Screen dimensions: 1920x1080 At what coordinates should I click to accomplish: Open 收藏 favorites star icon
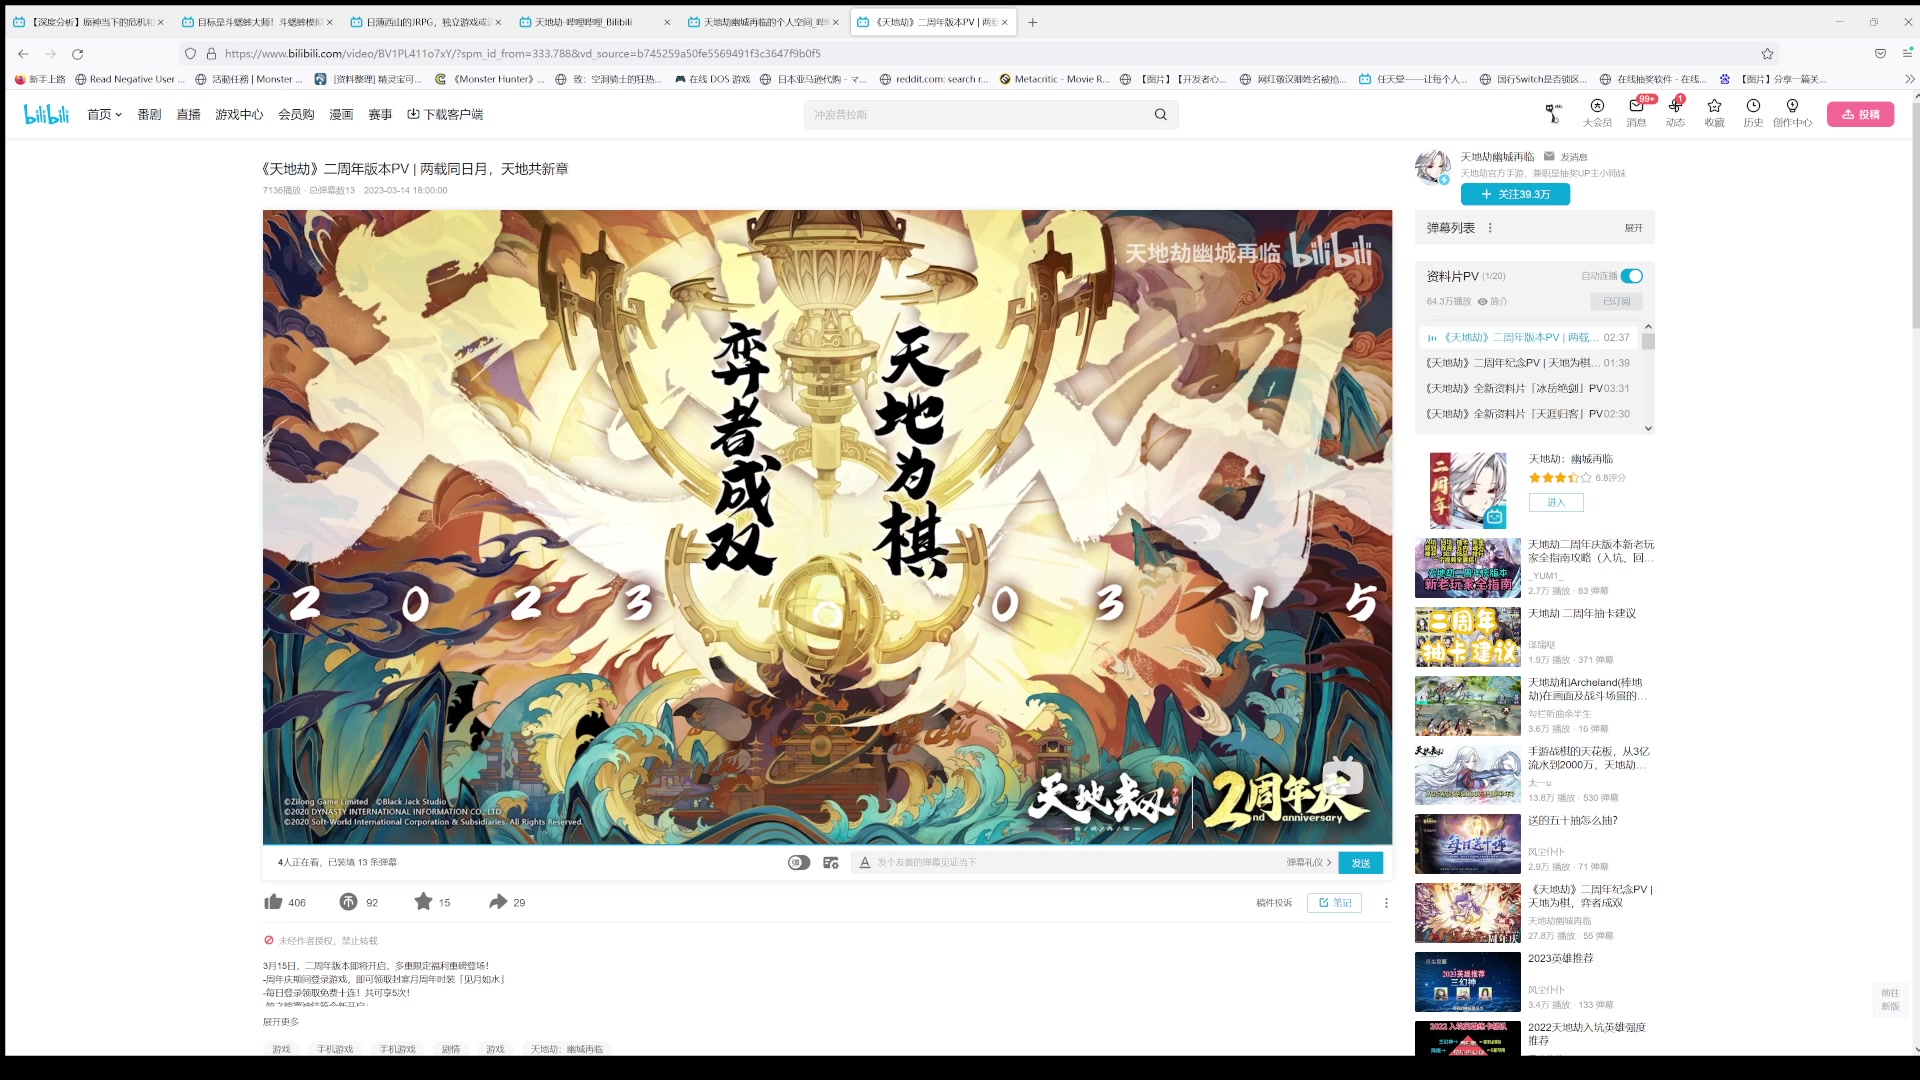[x=1714, y=113]
